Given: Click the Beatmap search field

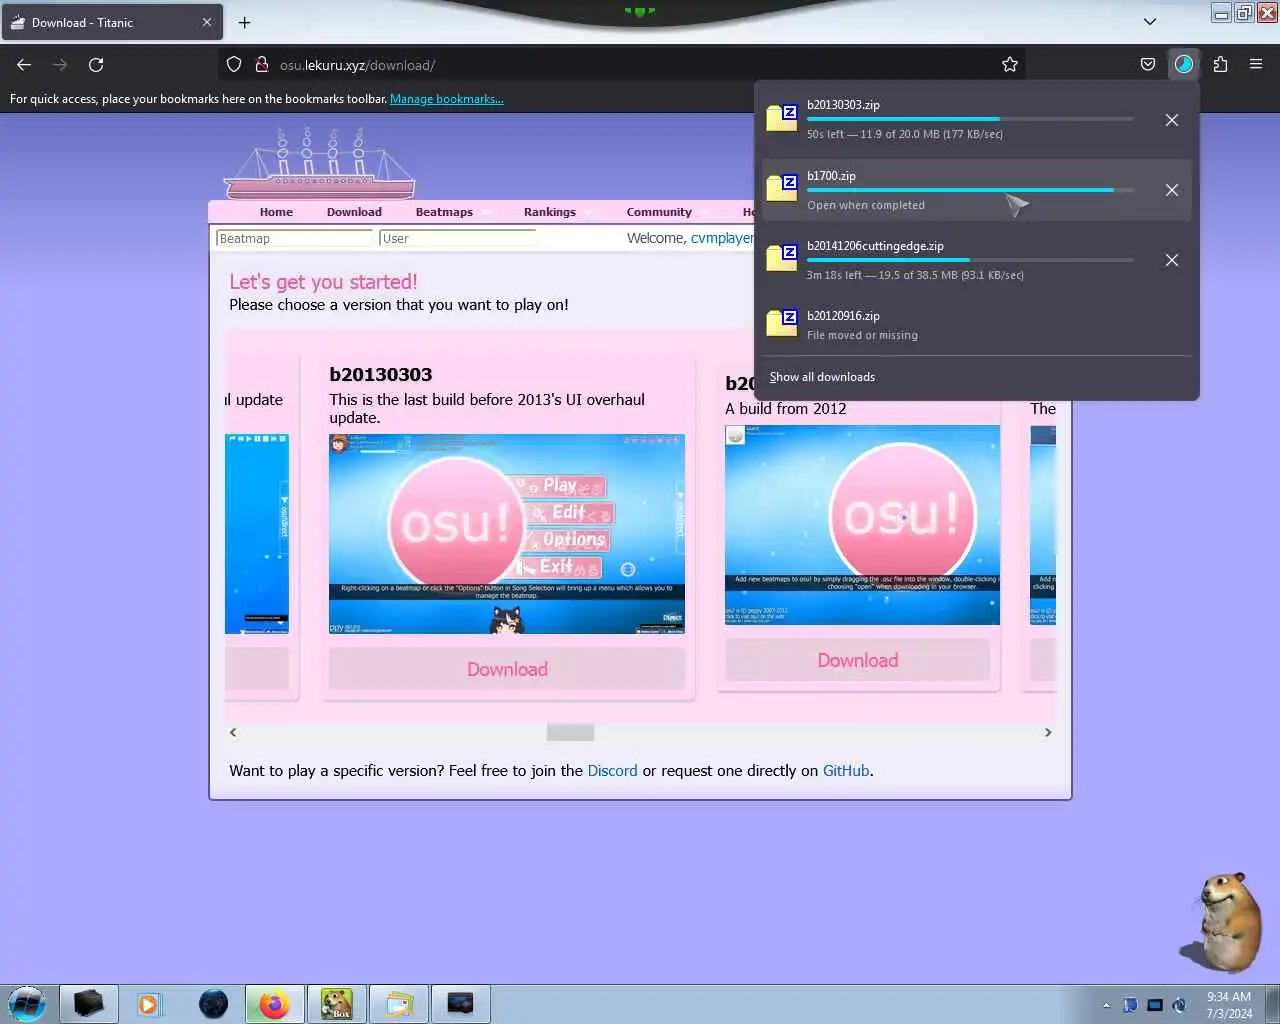Looking at the screenshot, I should pos(294,238).
